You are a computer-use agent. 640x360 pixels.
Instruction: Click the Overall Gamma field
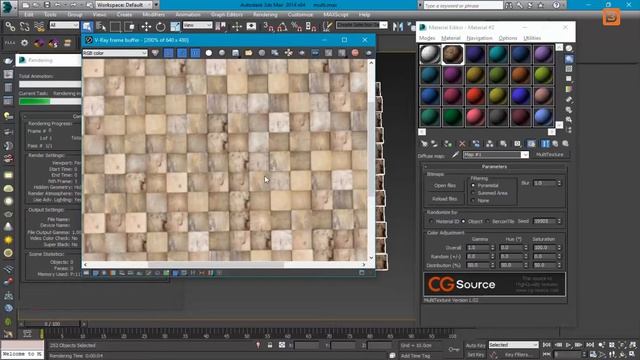(x=478, y=248)
